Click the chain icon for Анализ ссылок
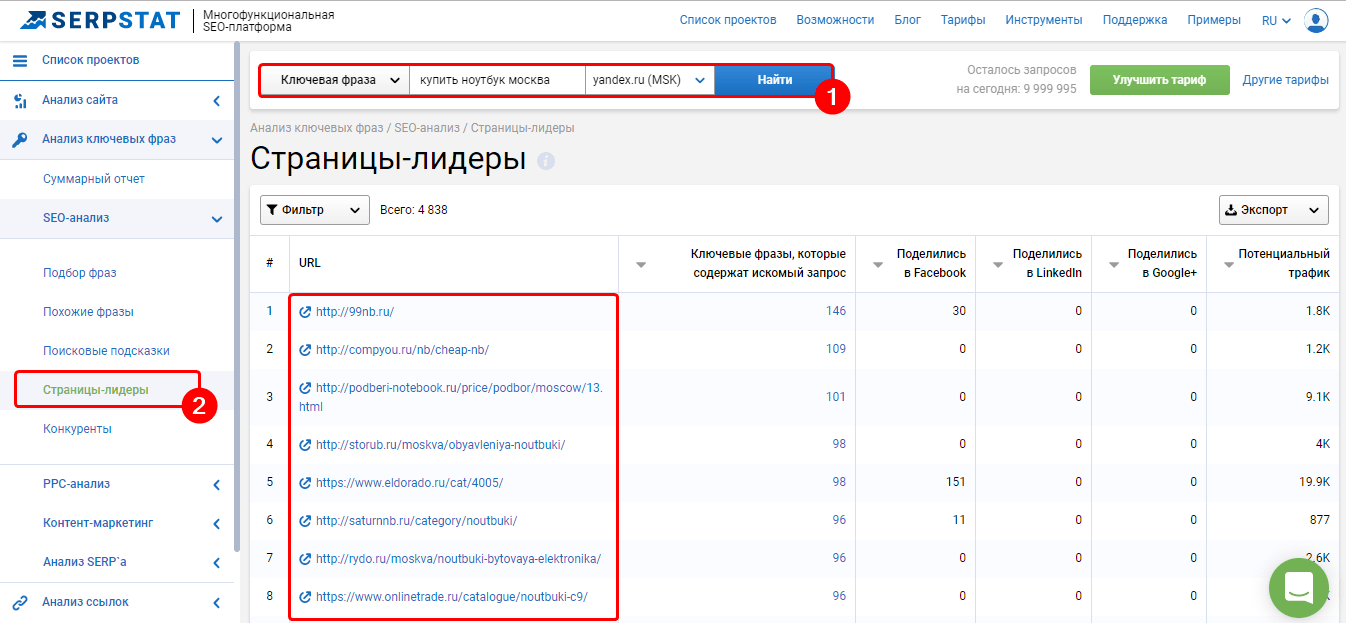The width and height of the screenshot is (1346, 623). (x=20, y=602)
